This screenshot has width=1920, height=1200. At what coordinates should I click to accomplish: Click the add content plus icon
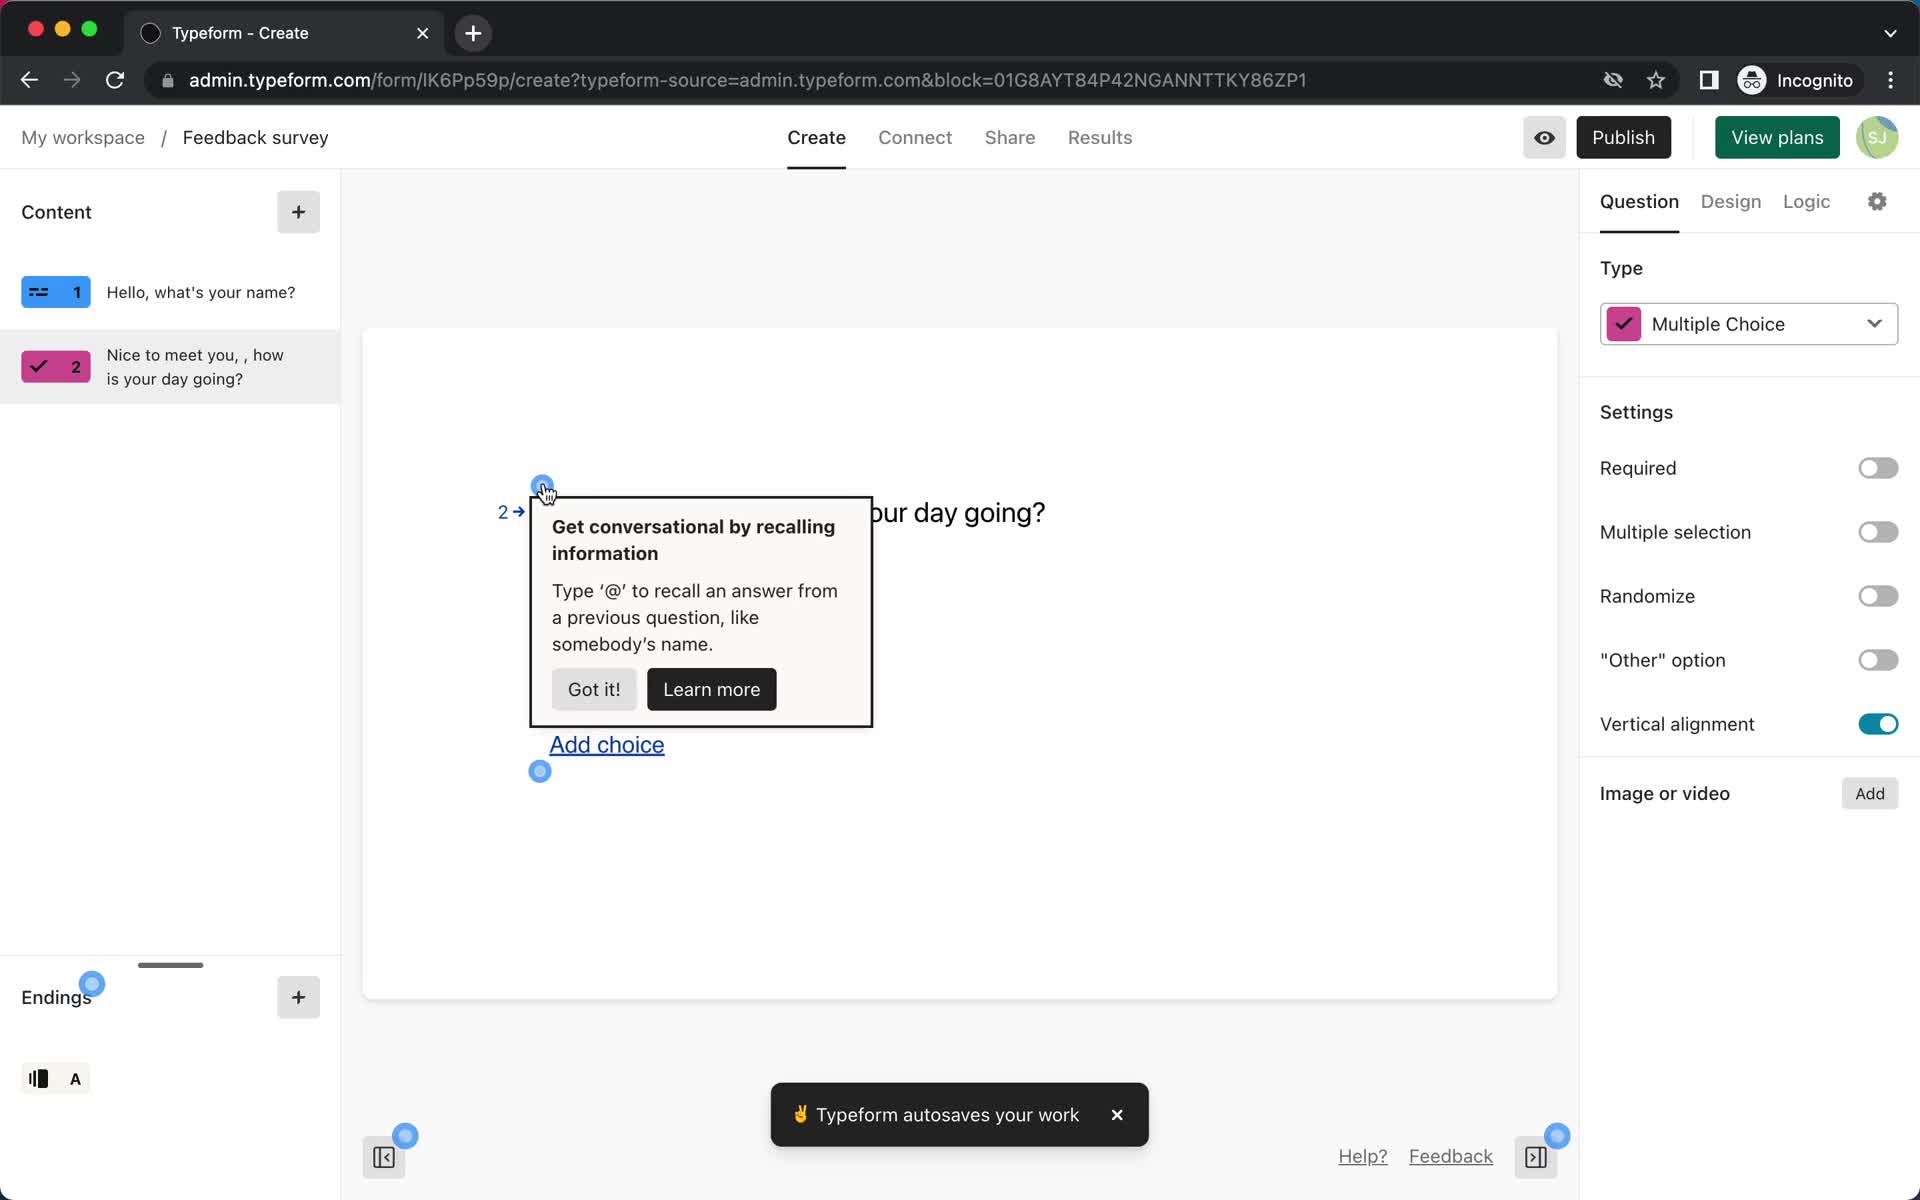point(297,212)
